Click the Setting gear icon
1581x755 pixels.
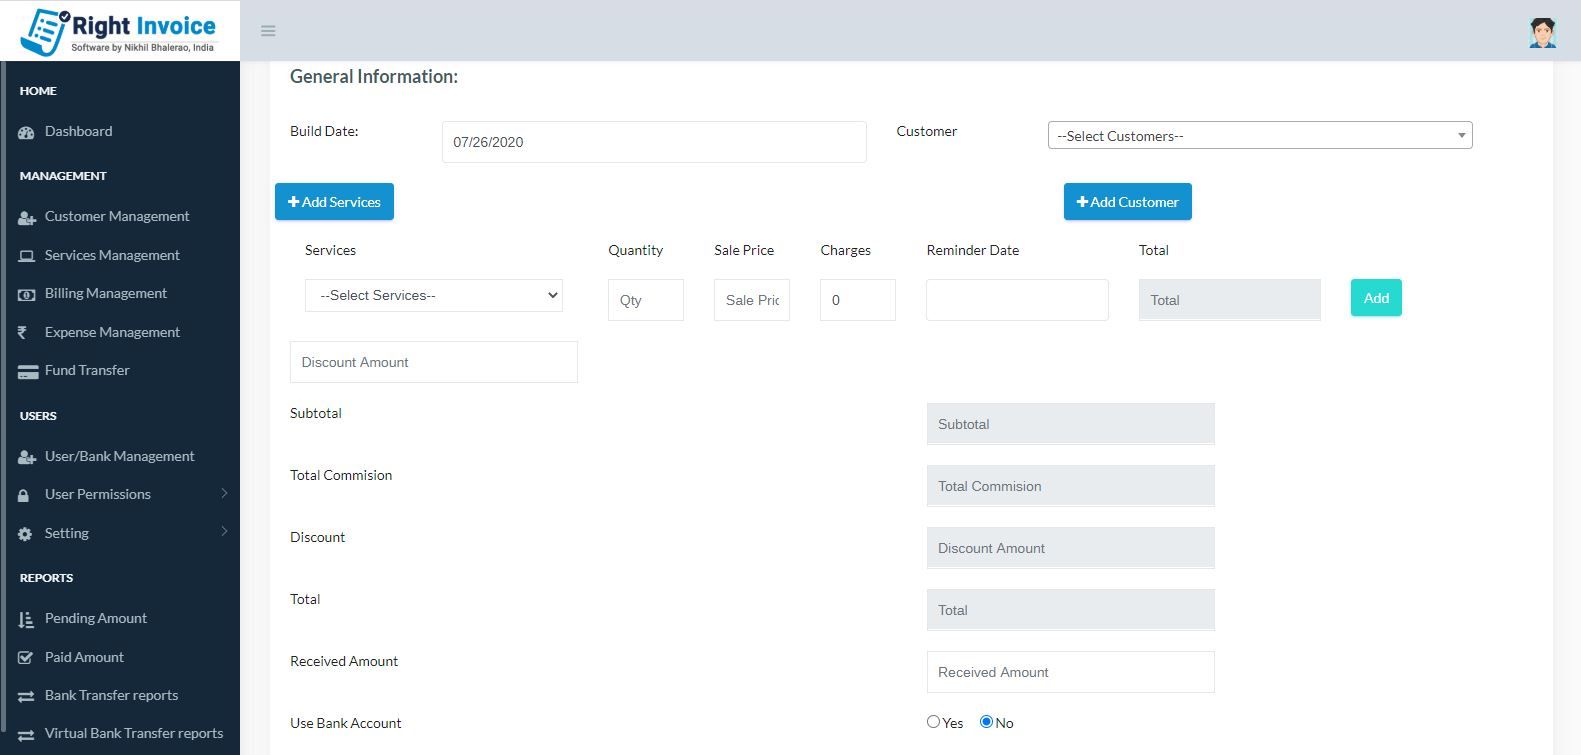point(25,534)
